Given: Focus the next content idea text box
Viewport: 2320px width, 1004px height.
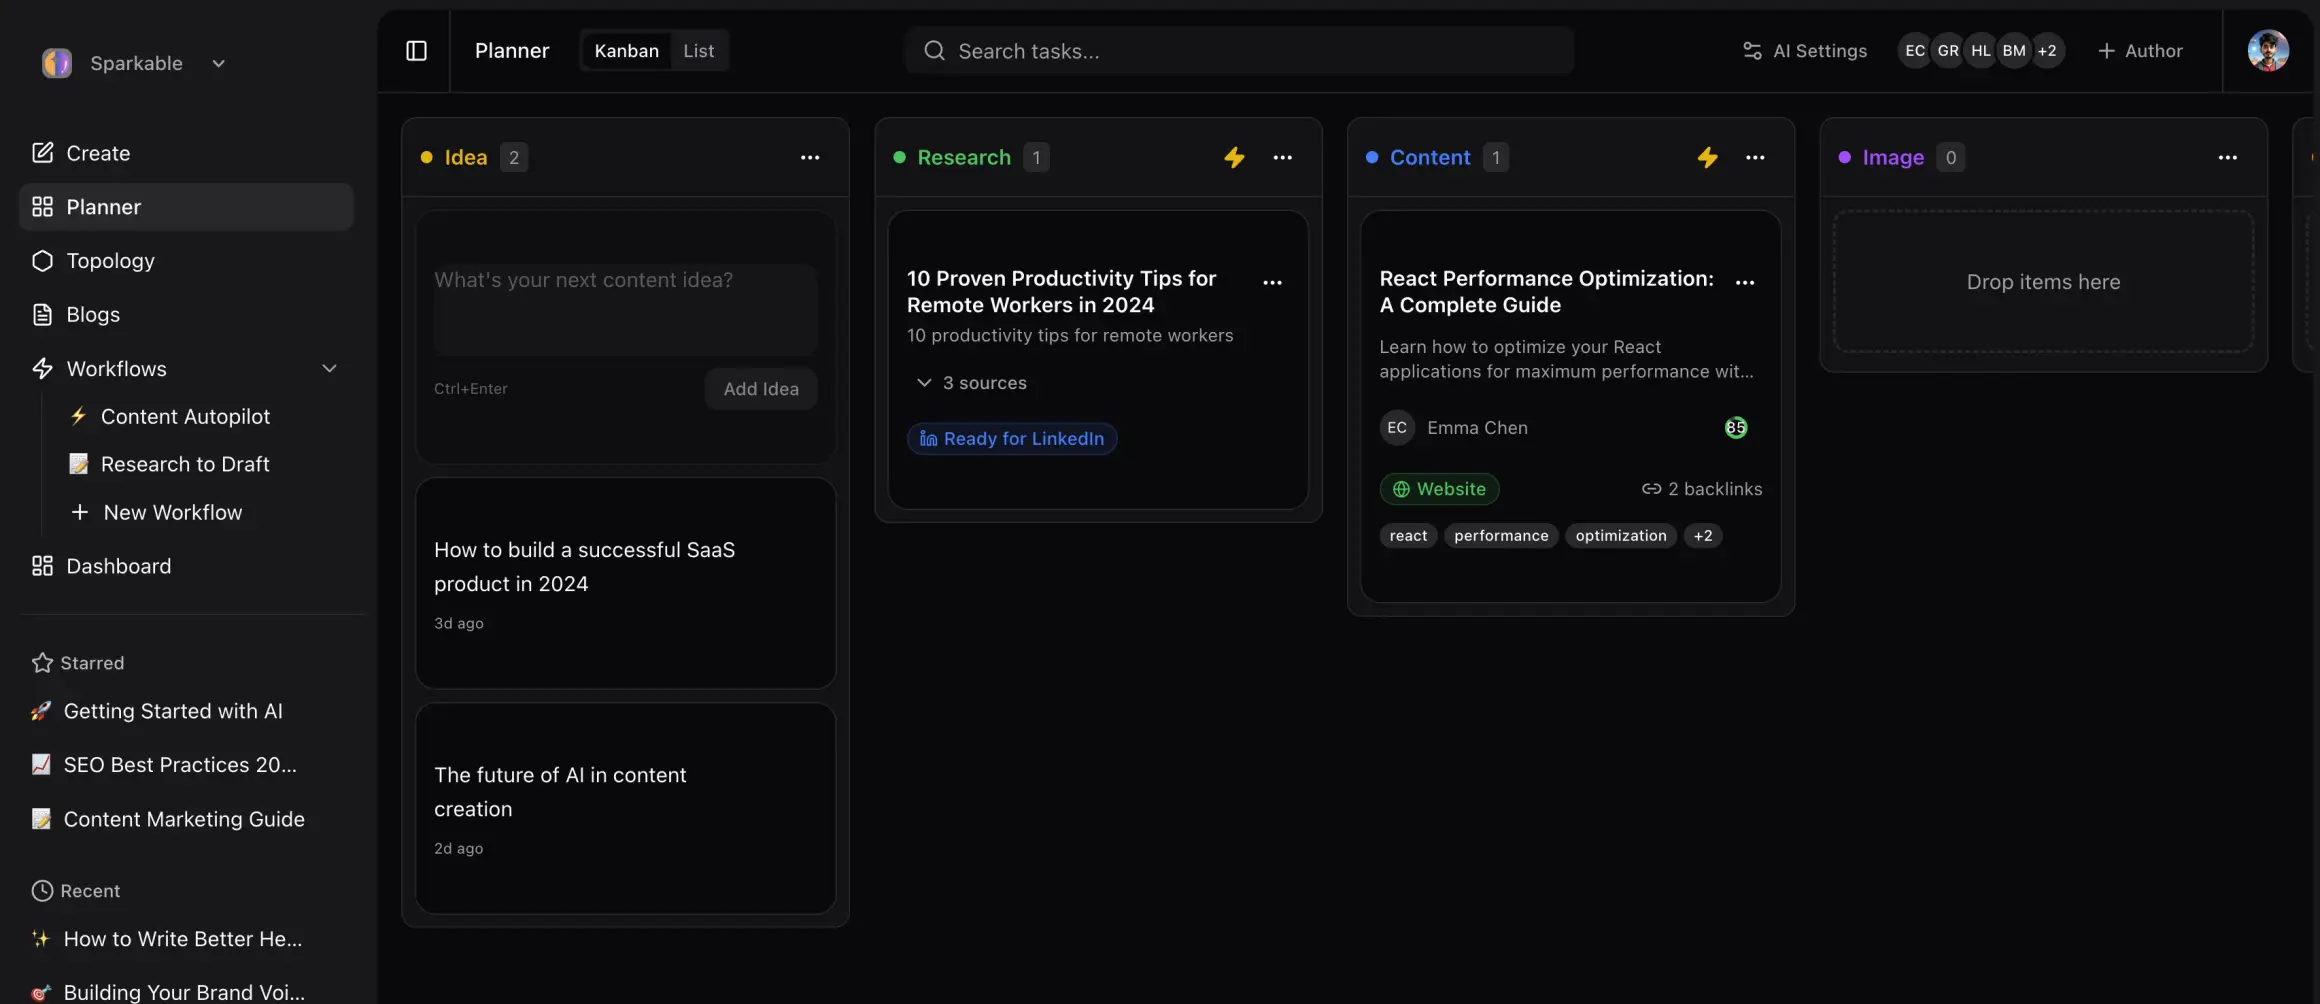Looking at the screenshot, I should (625, 309).
